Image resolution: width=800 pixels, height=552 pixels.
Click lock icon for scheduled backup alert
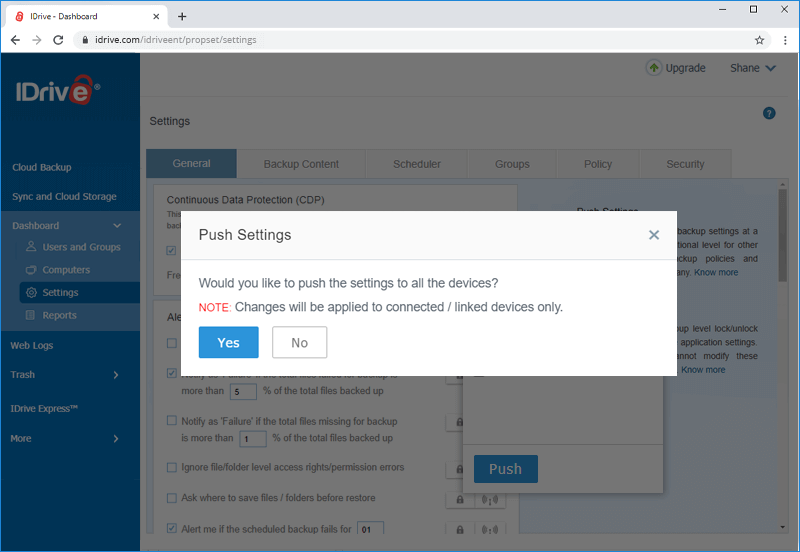pyautogui.click(x=460, y=530)
